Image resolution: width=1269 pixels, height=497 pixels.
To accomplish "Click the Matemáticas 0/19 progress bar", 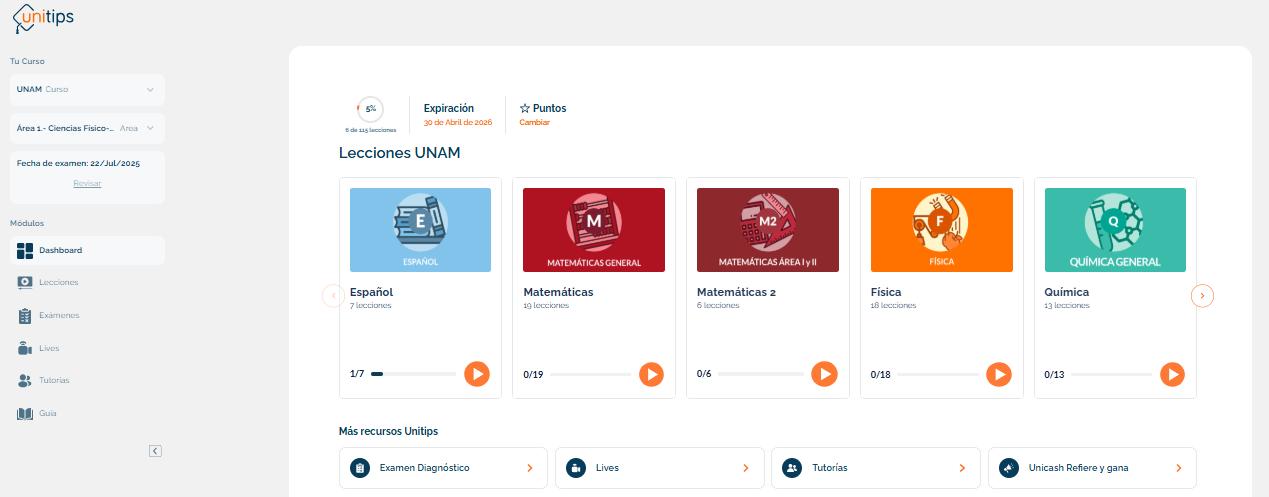I will 591,375.
